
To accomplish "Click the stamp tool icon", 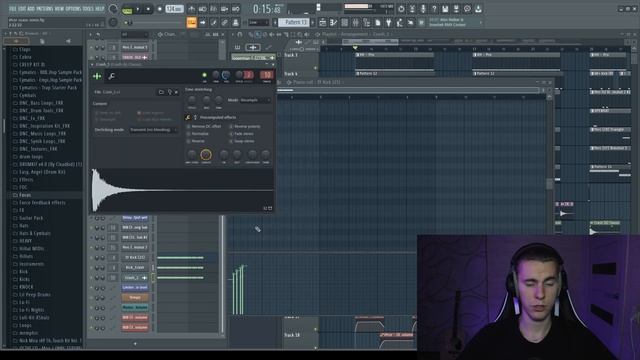I will 236,22.
